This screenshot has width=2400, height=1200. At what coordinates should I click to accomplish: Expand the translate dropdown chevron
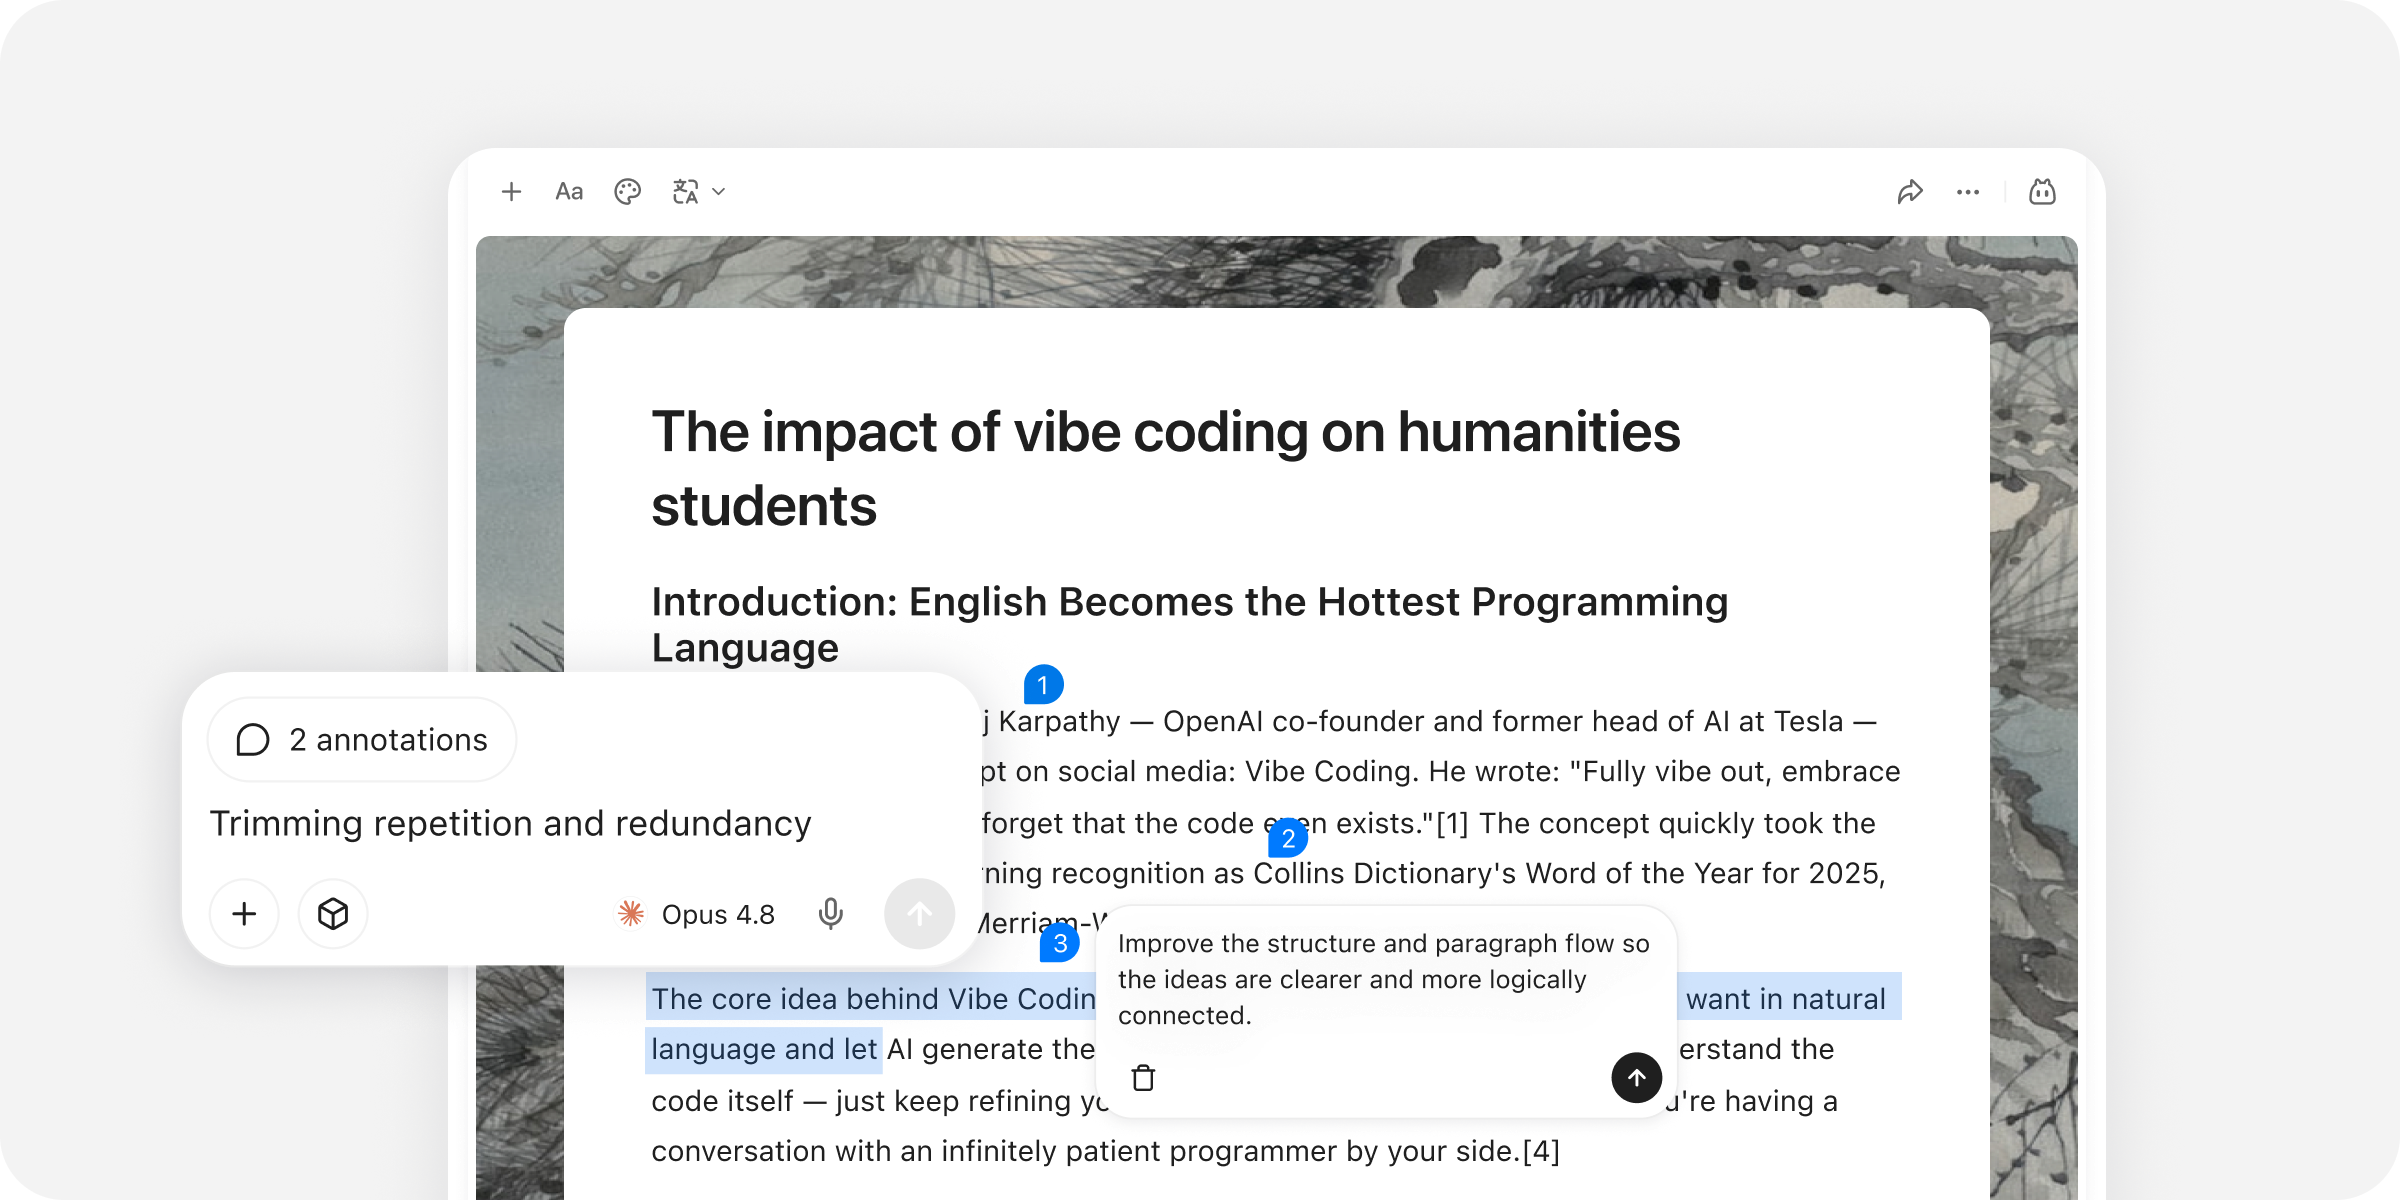[x=718, y=191]
